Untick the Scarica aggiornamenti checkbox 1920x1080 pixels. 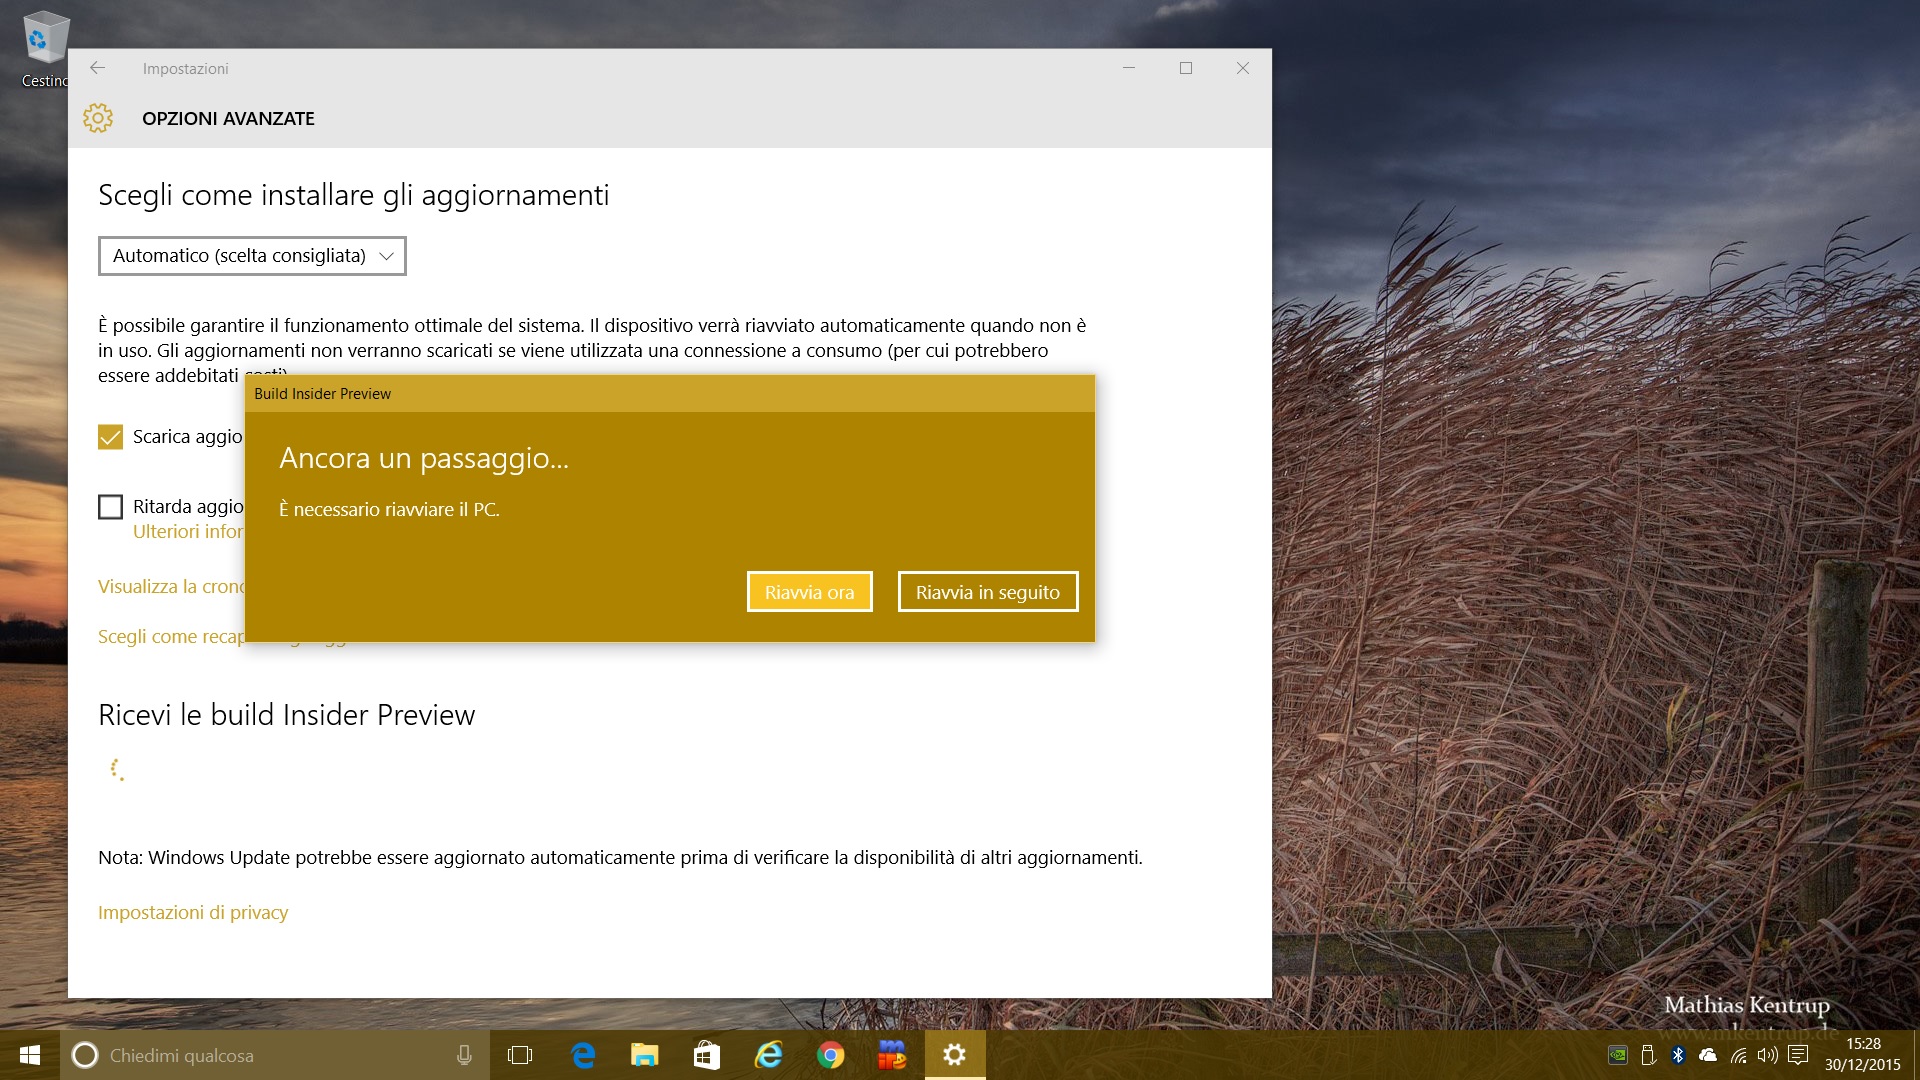point(110,437)
